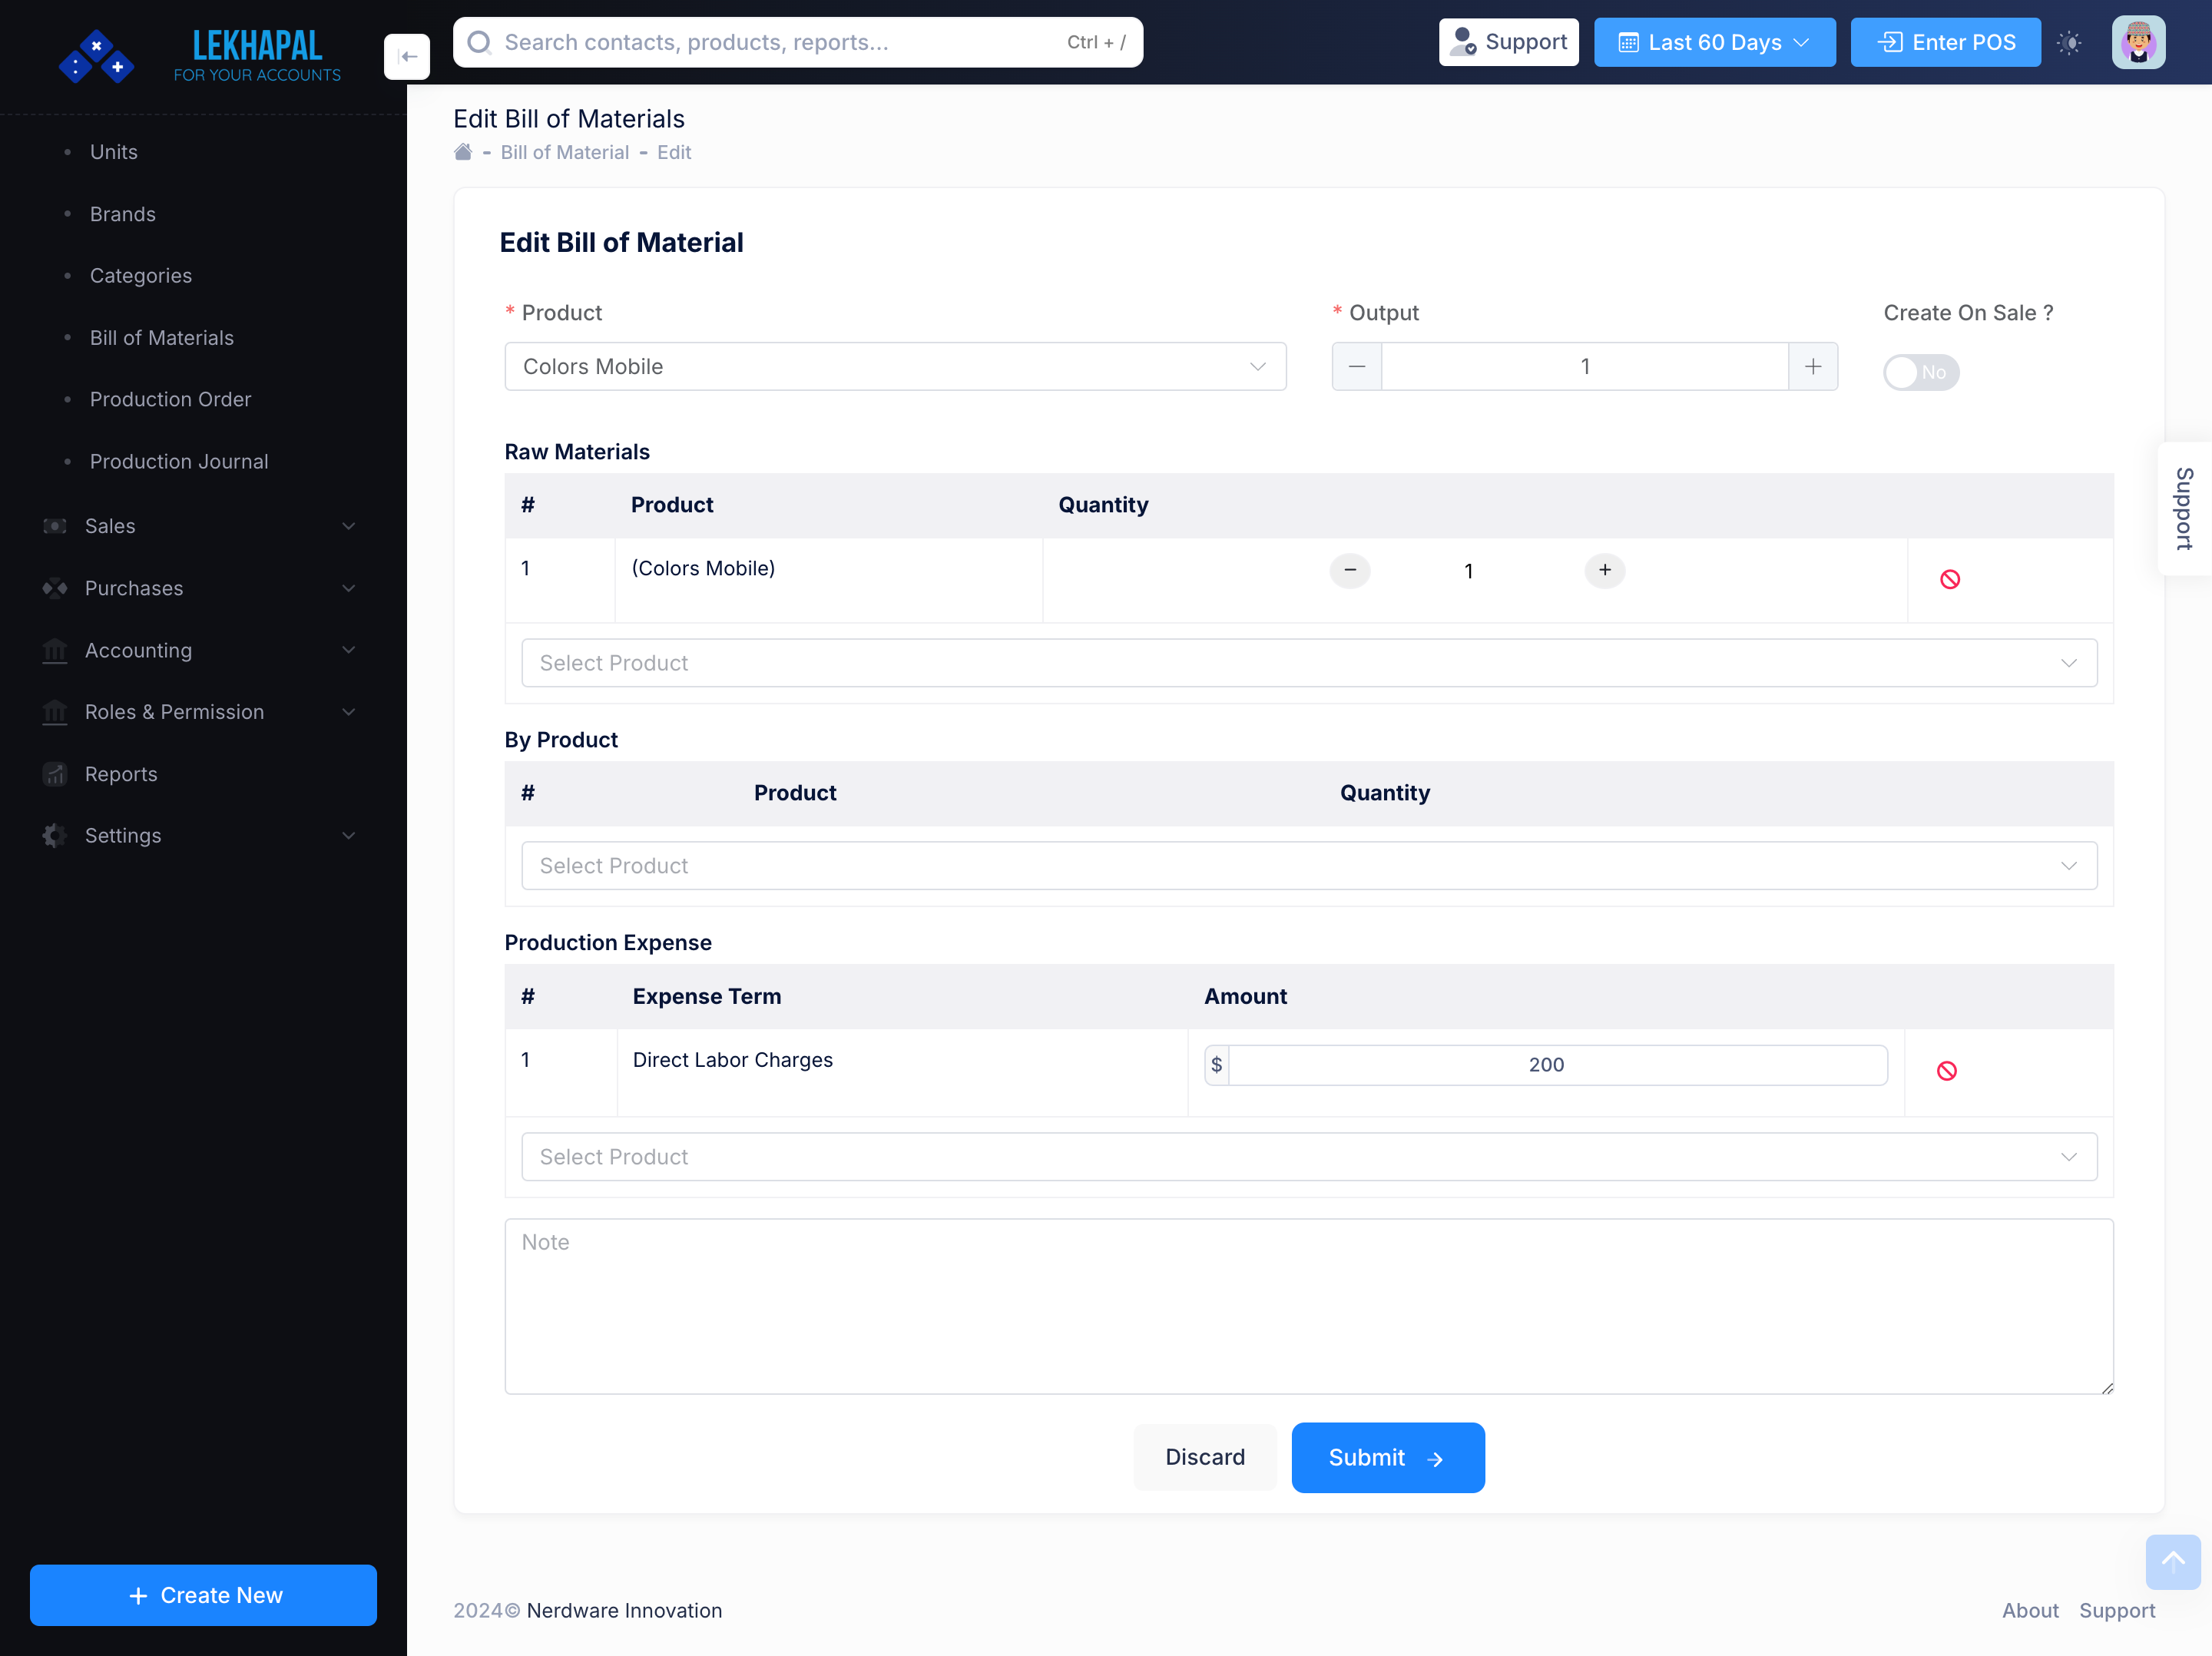Open Bill of Materials from sidebar

point(161,337)
